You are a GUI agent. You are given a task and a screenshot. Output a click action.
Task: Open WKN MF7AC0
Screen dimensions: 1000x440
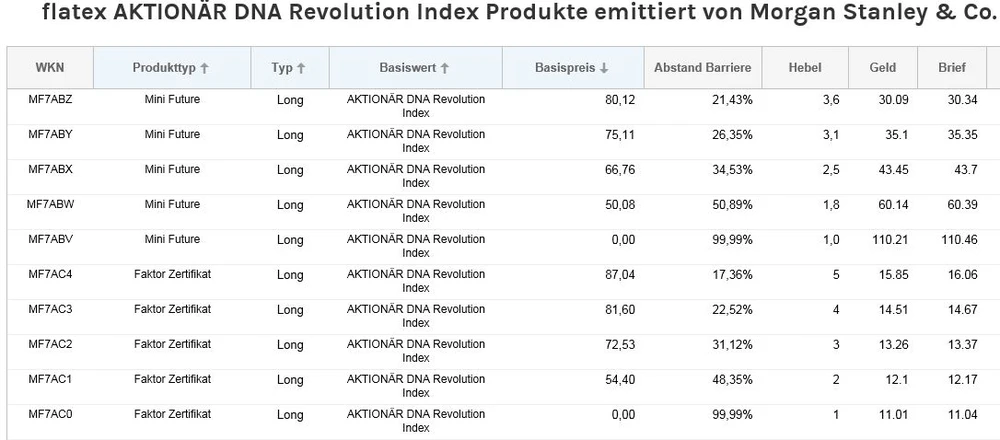(50, 414)
